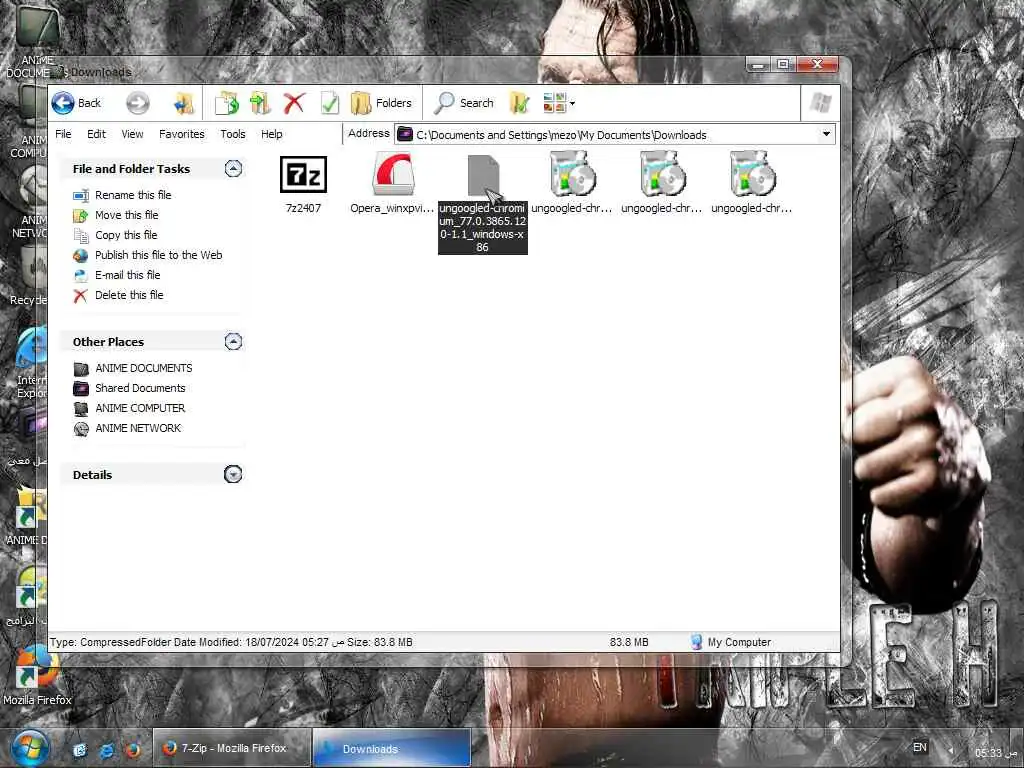Click the Move To toolbar icon
Viewport: 1024px width, 768px height.
[x=260, y=103]
